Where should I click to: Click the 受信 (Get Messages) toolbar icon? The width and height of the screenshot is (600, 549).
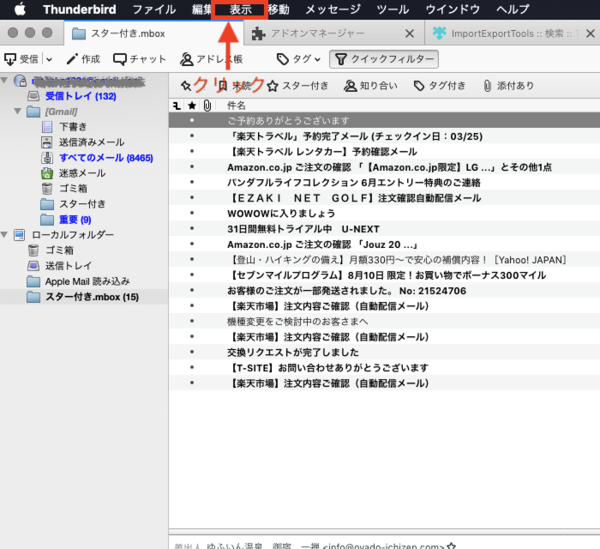(11, 59)
